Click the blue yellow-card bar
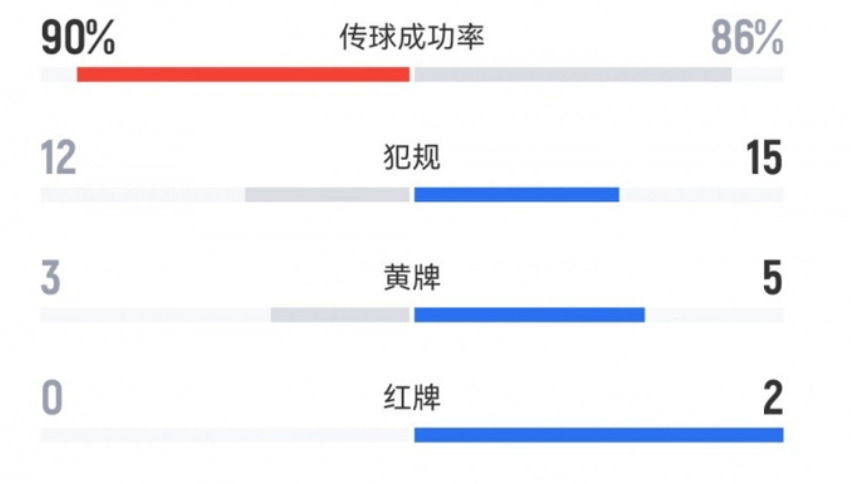The width and height of the screenshot is (854, 484). click(529, 315)
